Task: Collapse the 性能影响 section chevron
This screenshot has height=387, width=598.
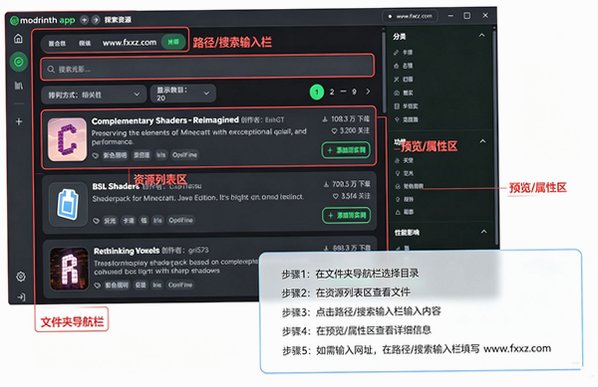Action: tap(484, 232)
